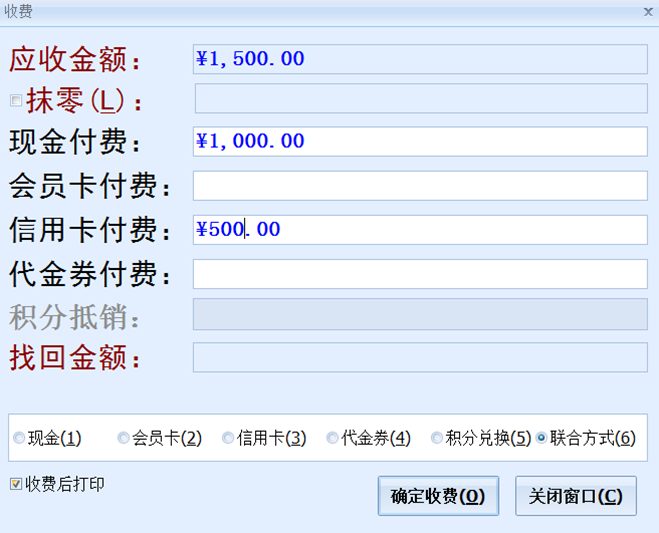Image resolution: width=659 pixels, height=533 pixels.
Task: Toggle the 收费后打印 checkbox
Action: tap(15, 484)
